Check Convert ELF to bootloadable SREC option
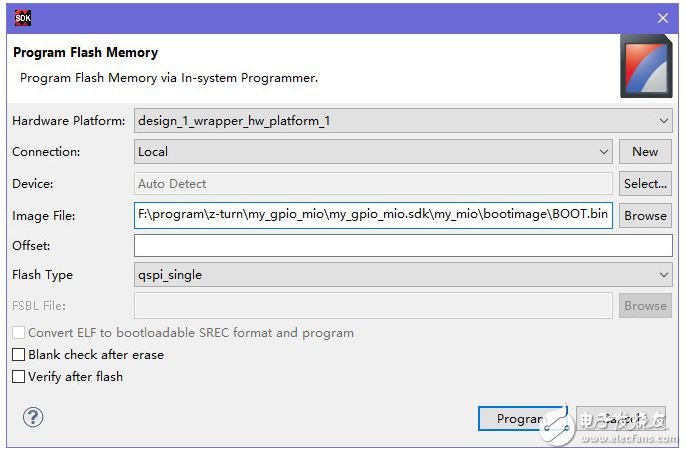Viewport: 687px width, 455px height. click(18, 333)
